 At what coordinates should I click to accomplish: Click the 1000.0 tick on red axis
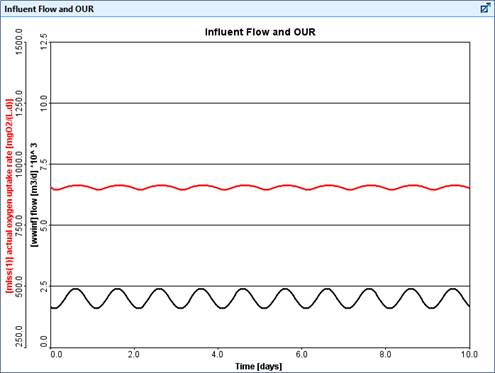click(x=19, y=164)
